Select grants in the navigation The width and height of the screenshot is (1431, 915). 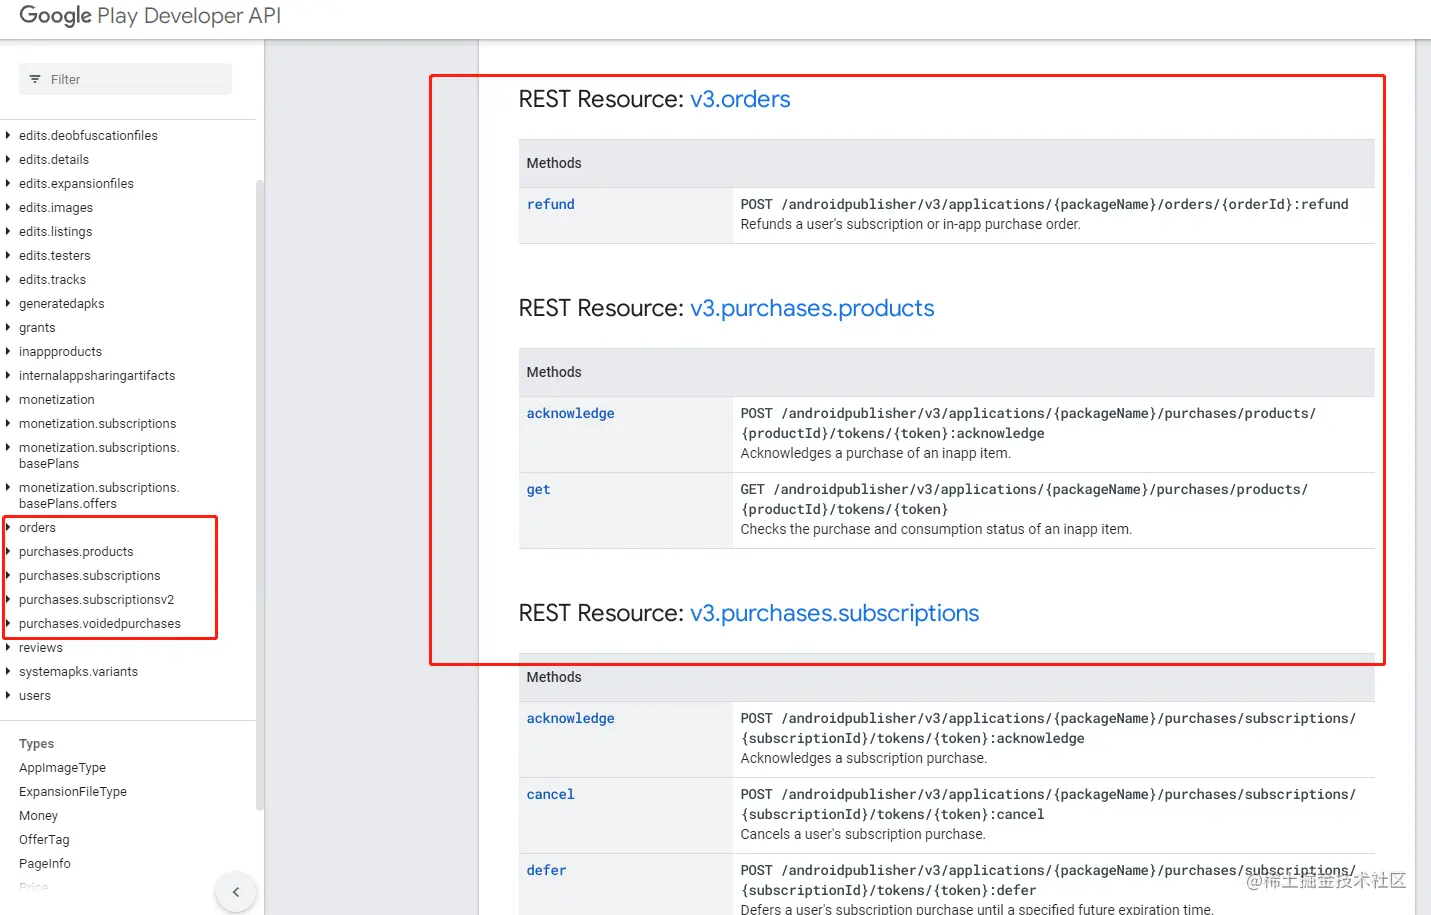coord(37,327)
